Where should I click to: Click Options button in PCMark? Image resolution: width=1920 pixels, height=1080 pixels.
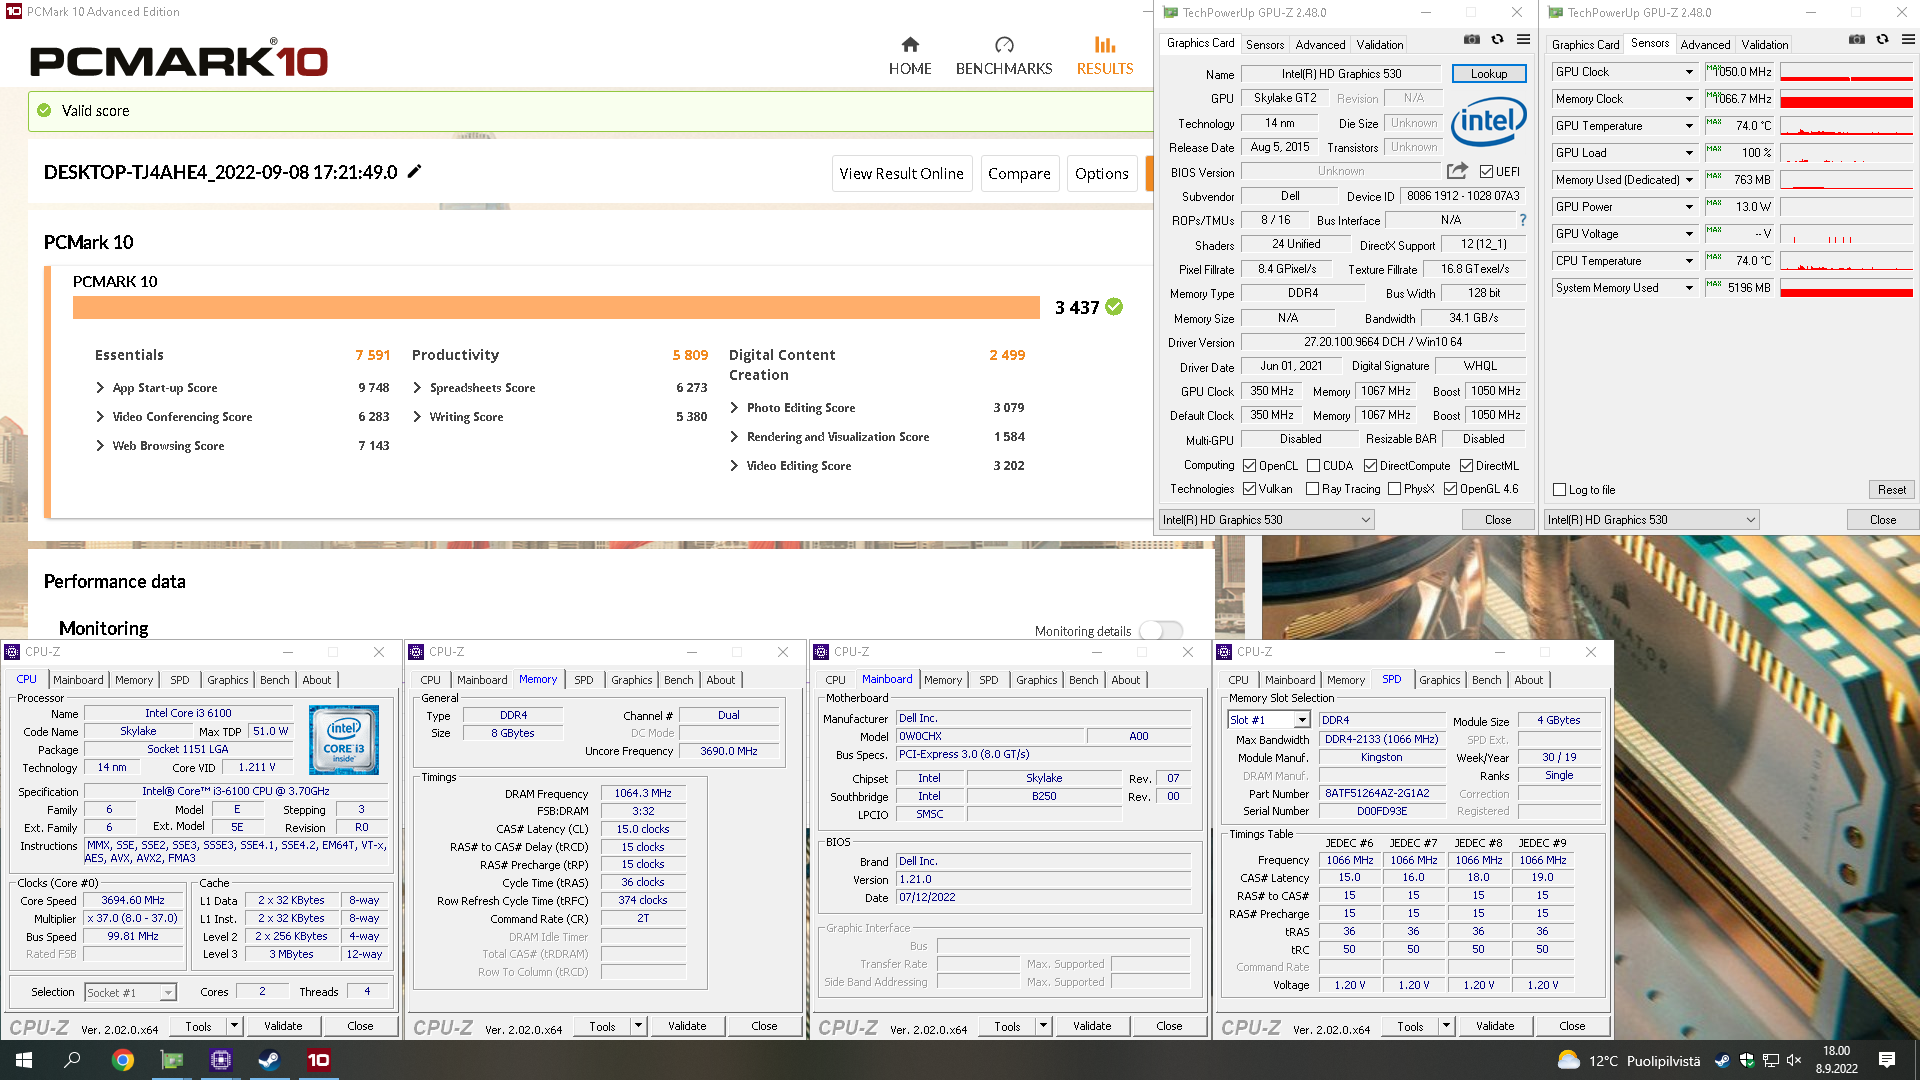(1101, 173)
